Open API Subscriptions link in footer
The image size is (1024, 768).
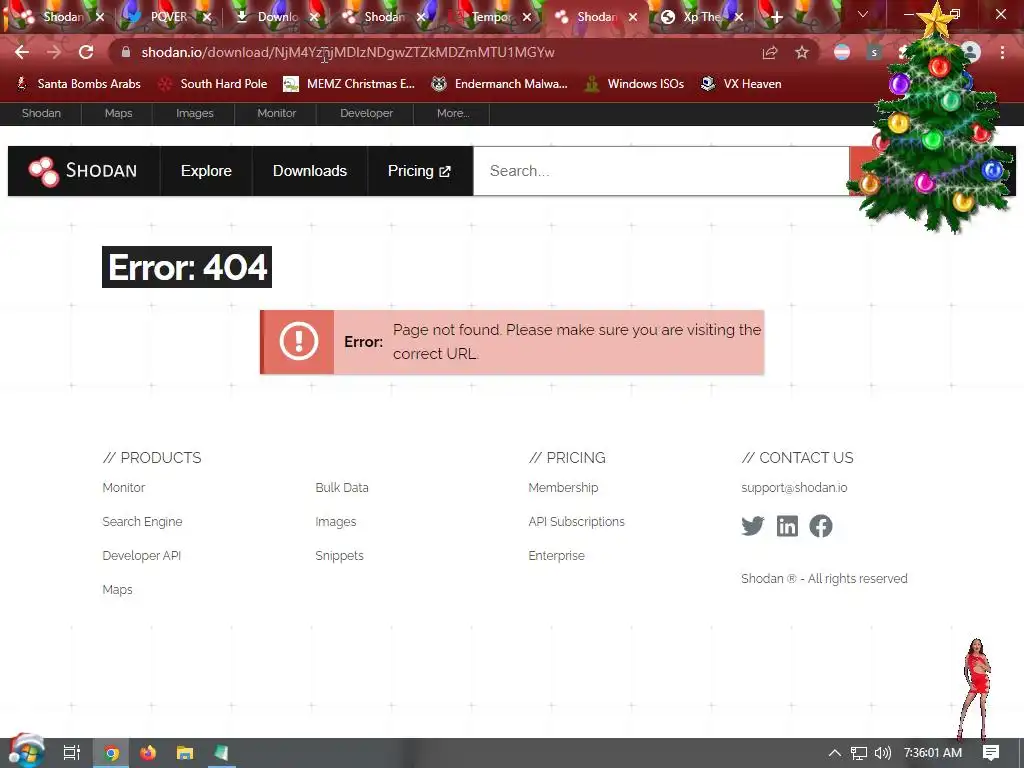click(576, 522)
